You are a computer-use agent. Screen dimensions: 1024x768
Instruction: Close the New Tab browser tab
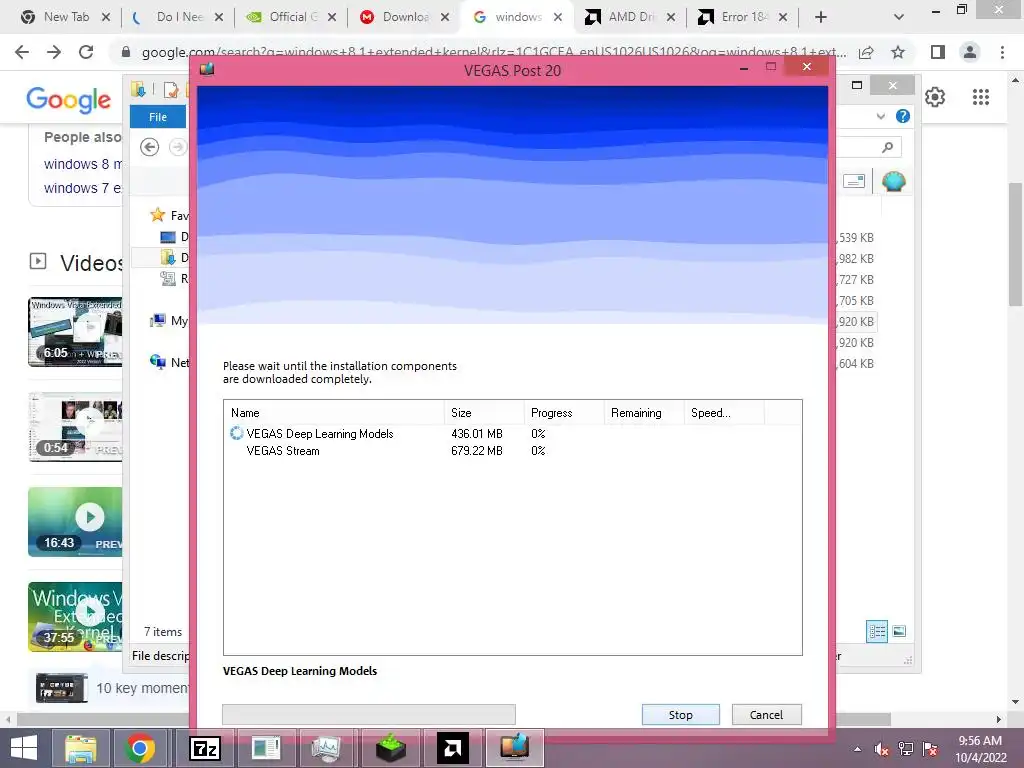click(106, 17)
